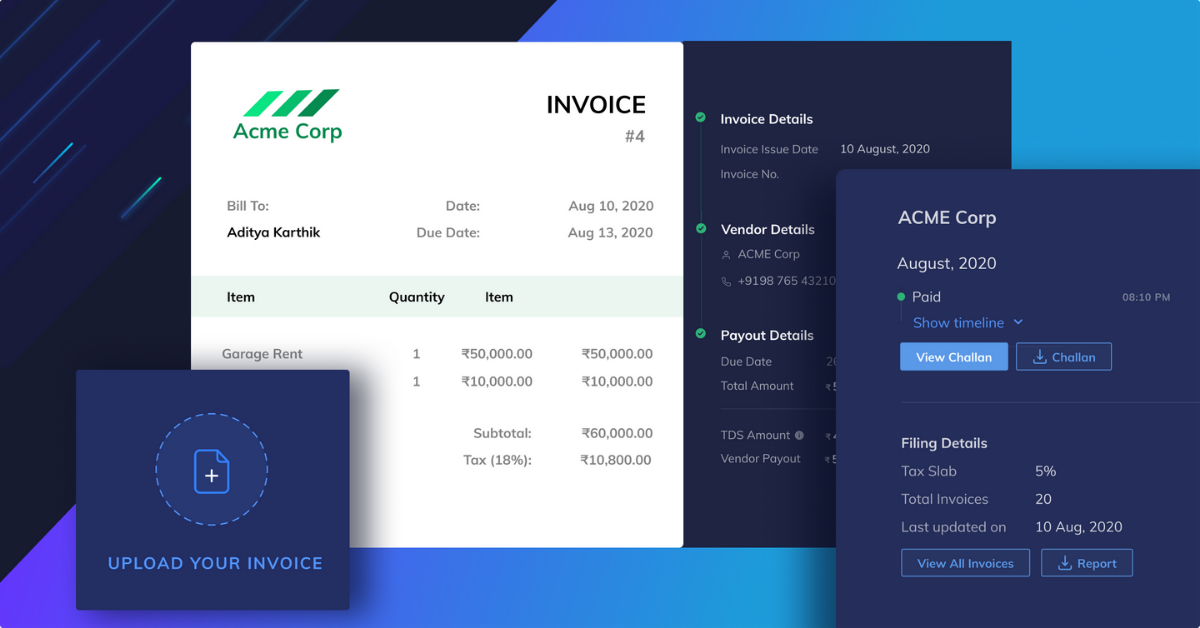The height and width of the screenshot is (628, 1200).
Task: Click the green check beside Payout Details
Action: point(701,334)
